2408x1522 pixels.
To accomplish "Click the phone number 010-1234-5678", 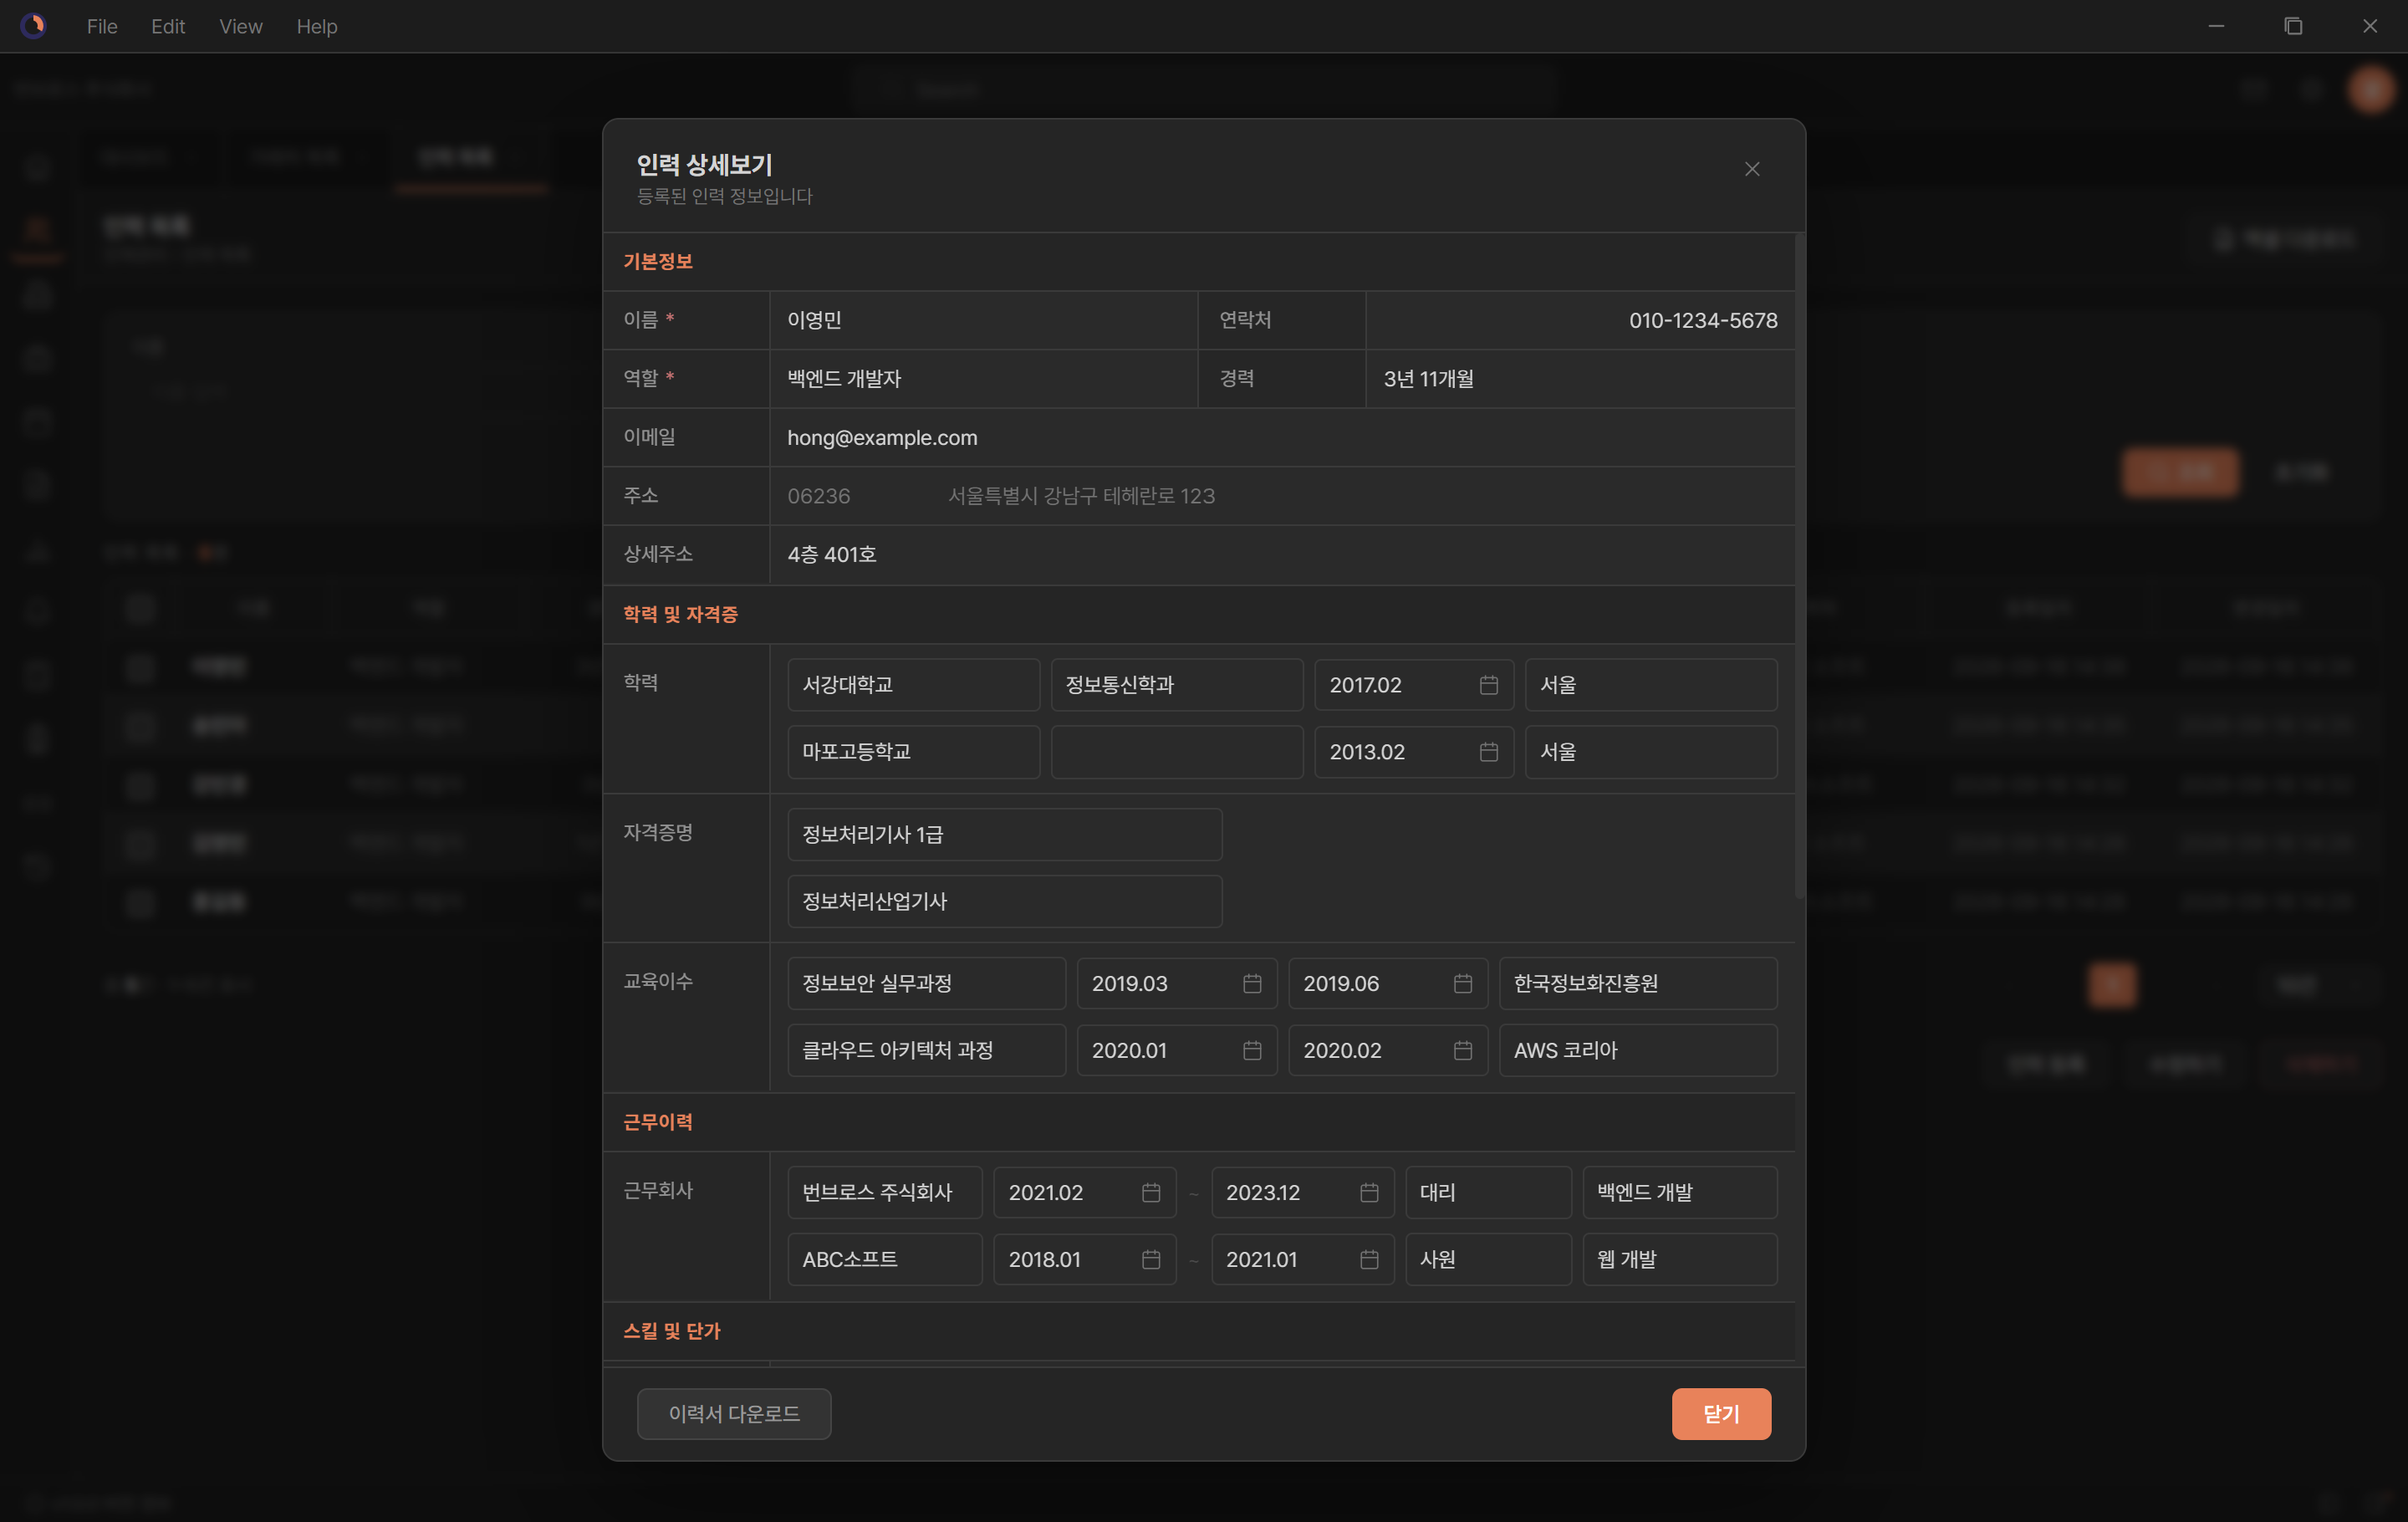I will (x=1702, y=321).
